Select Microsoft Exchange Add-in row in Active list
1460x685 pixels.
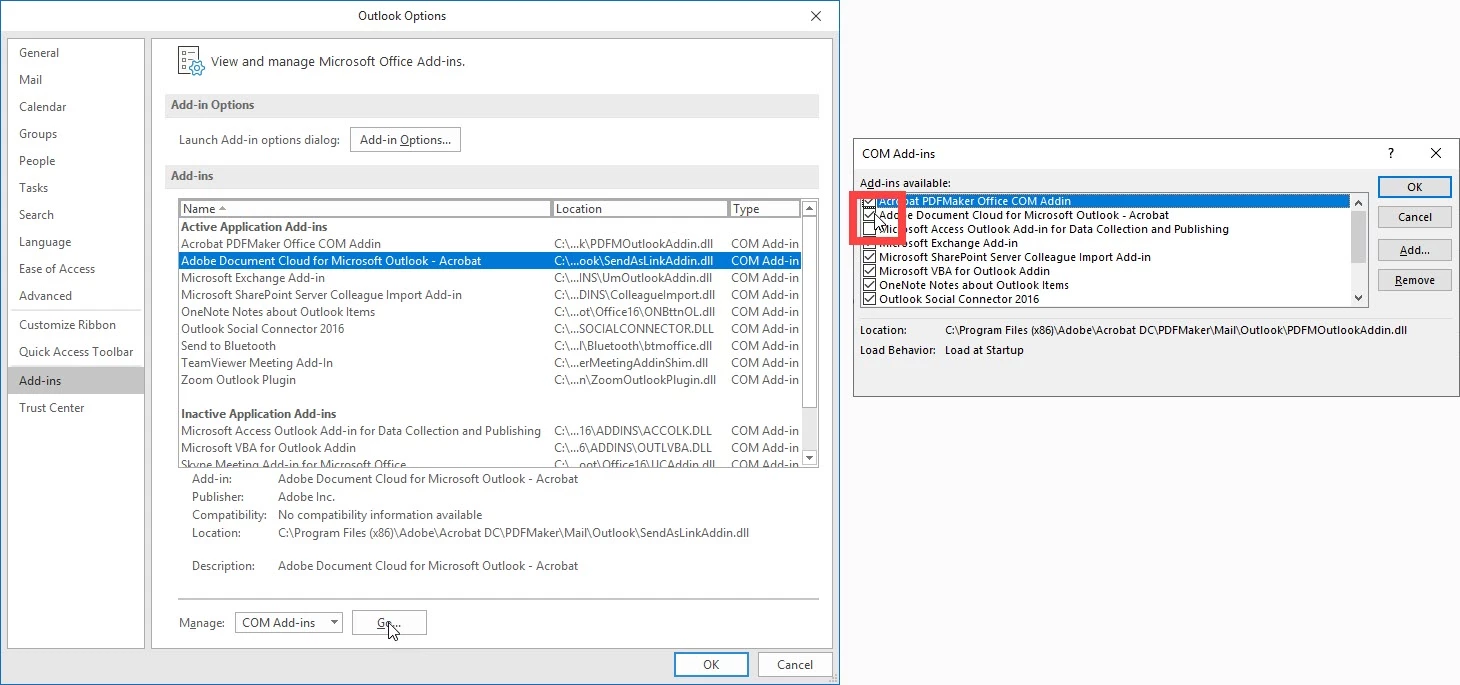click(490, 278)
